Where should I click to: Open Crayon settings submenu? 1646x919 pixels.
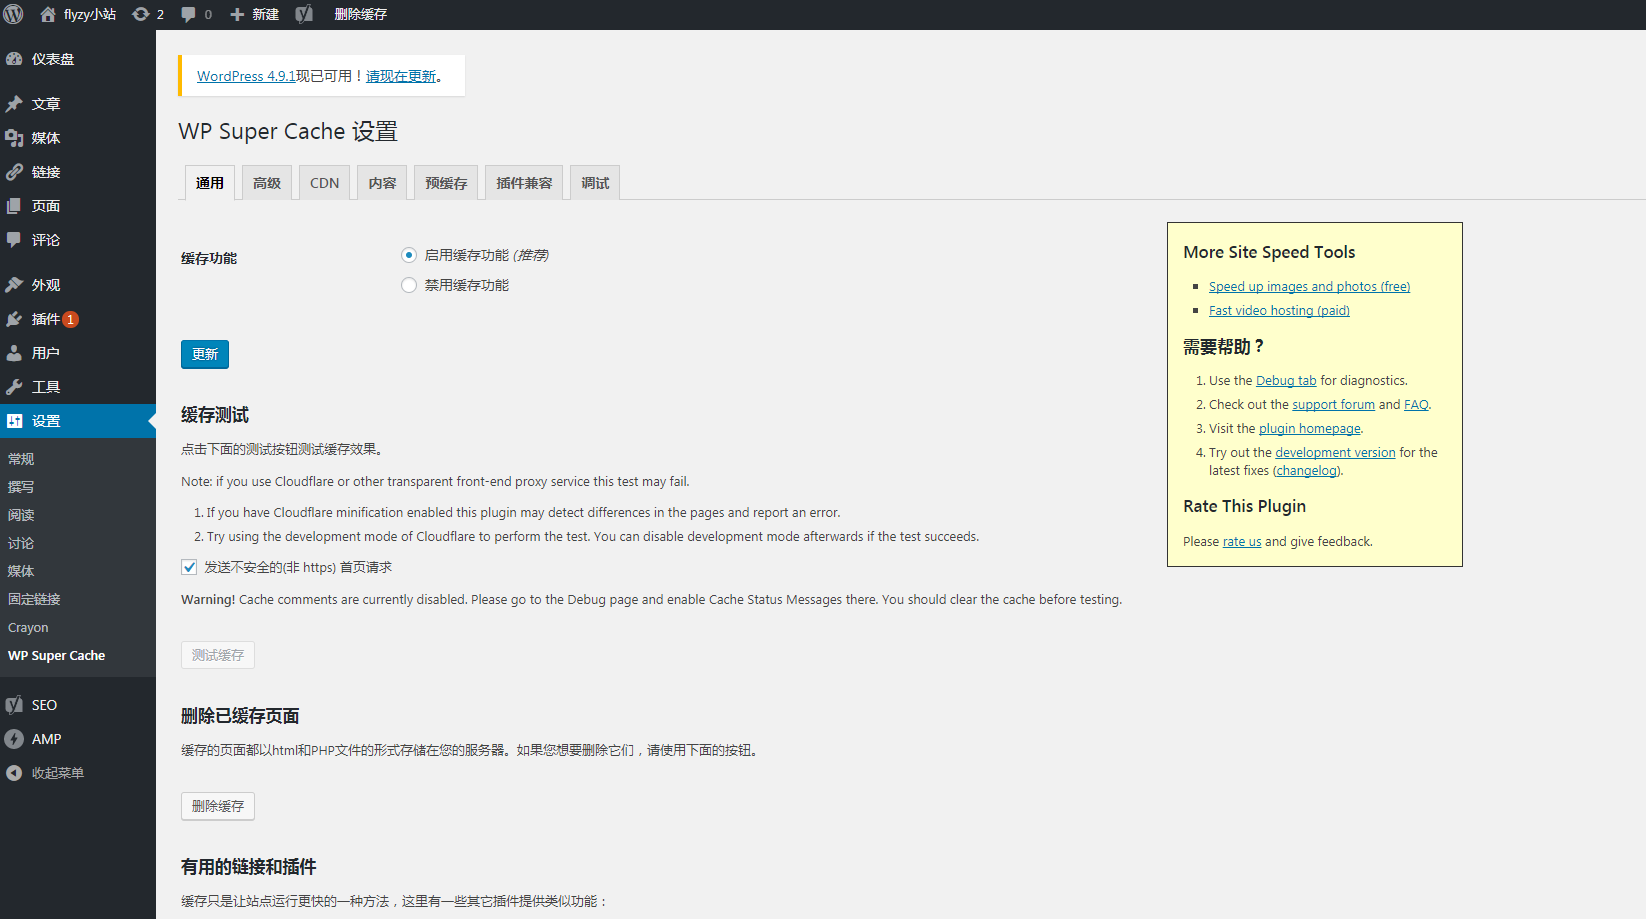[x=28, y=628]
